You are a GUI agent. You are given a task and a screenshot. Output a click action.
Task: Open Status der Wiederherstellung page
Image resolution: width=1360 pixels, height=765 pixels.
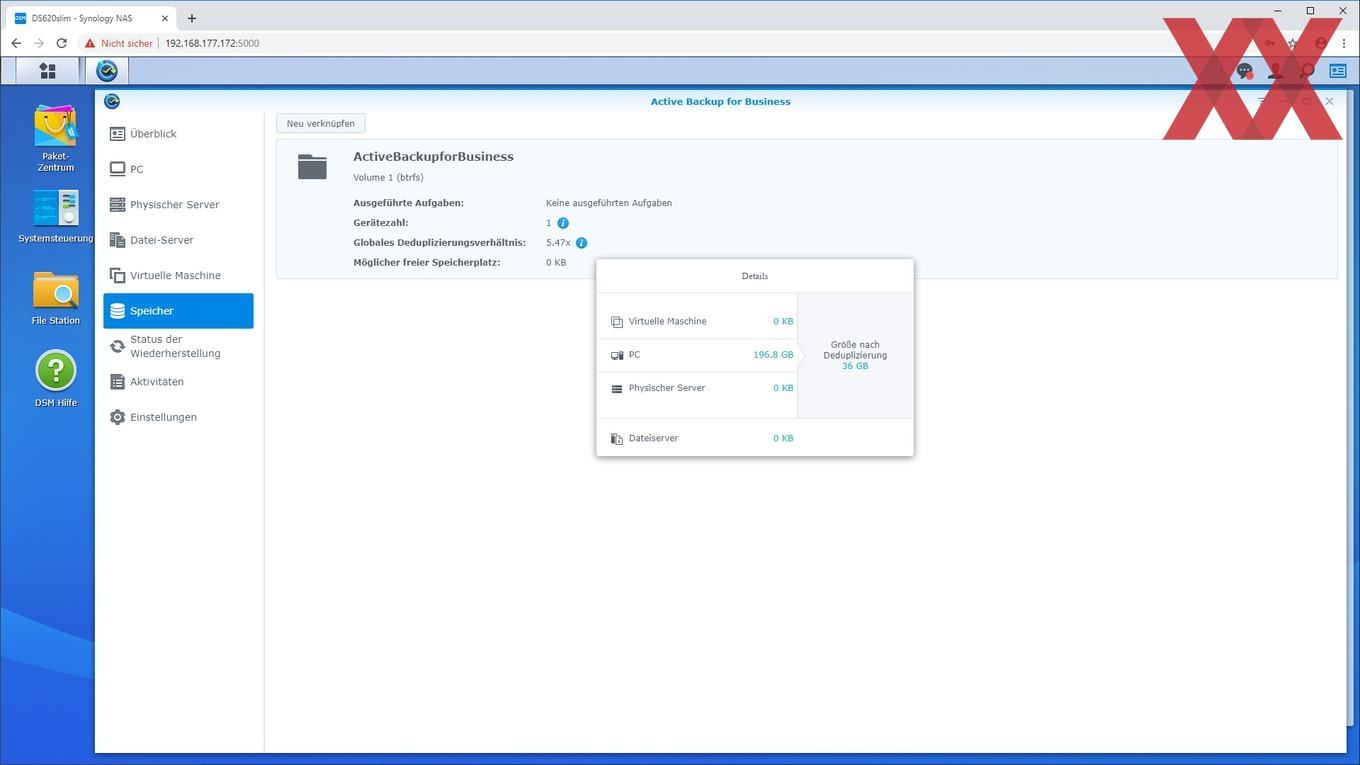(x=178, y=346)
